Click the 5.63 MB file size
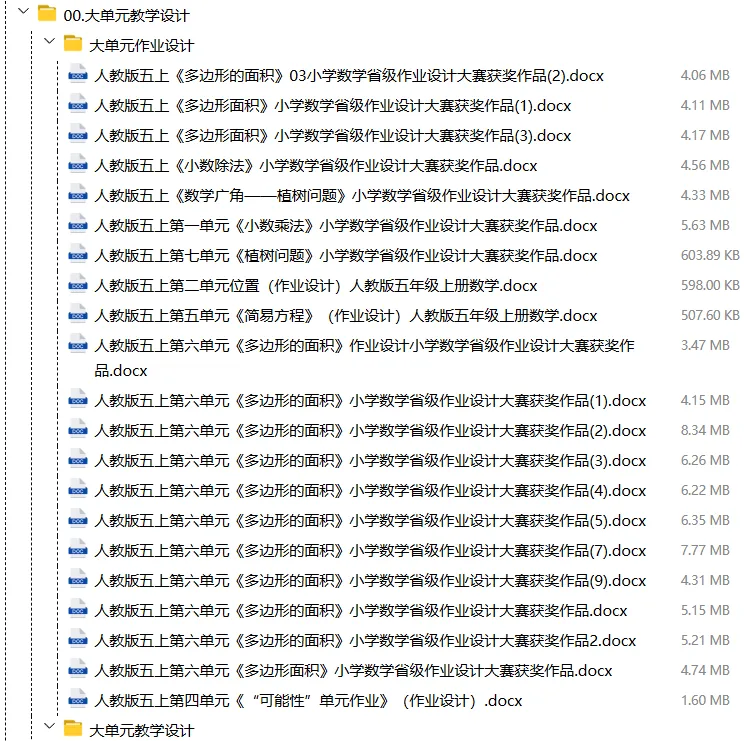The height and width of the screenshot is (741, 744). [705, 225]
